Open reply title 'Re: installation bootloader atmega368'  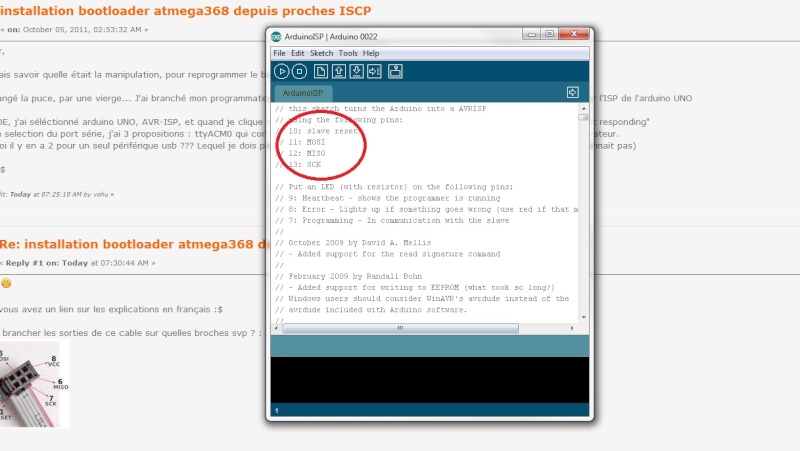pos(133,244)
